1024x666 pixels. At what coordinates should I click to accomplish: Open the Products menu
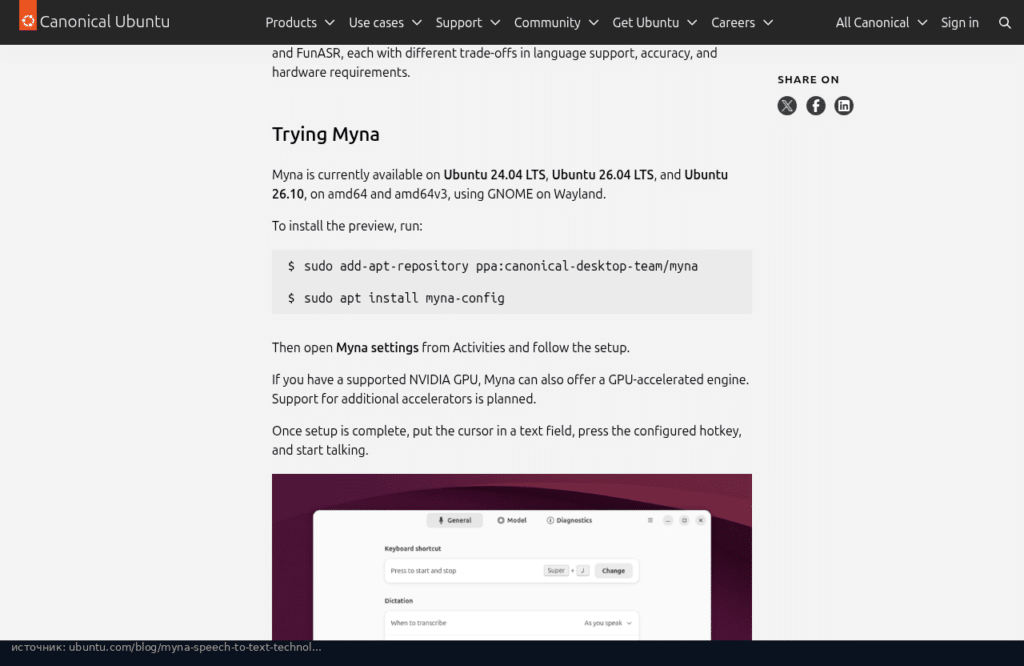(300, 23)
